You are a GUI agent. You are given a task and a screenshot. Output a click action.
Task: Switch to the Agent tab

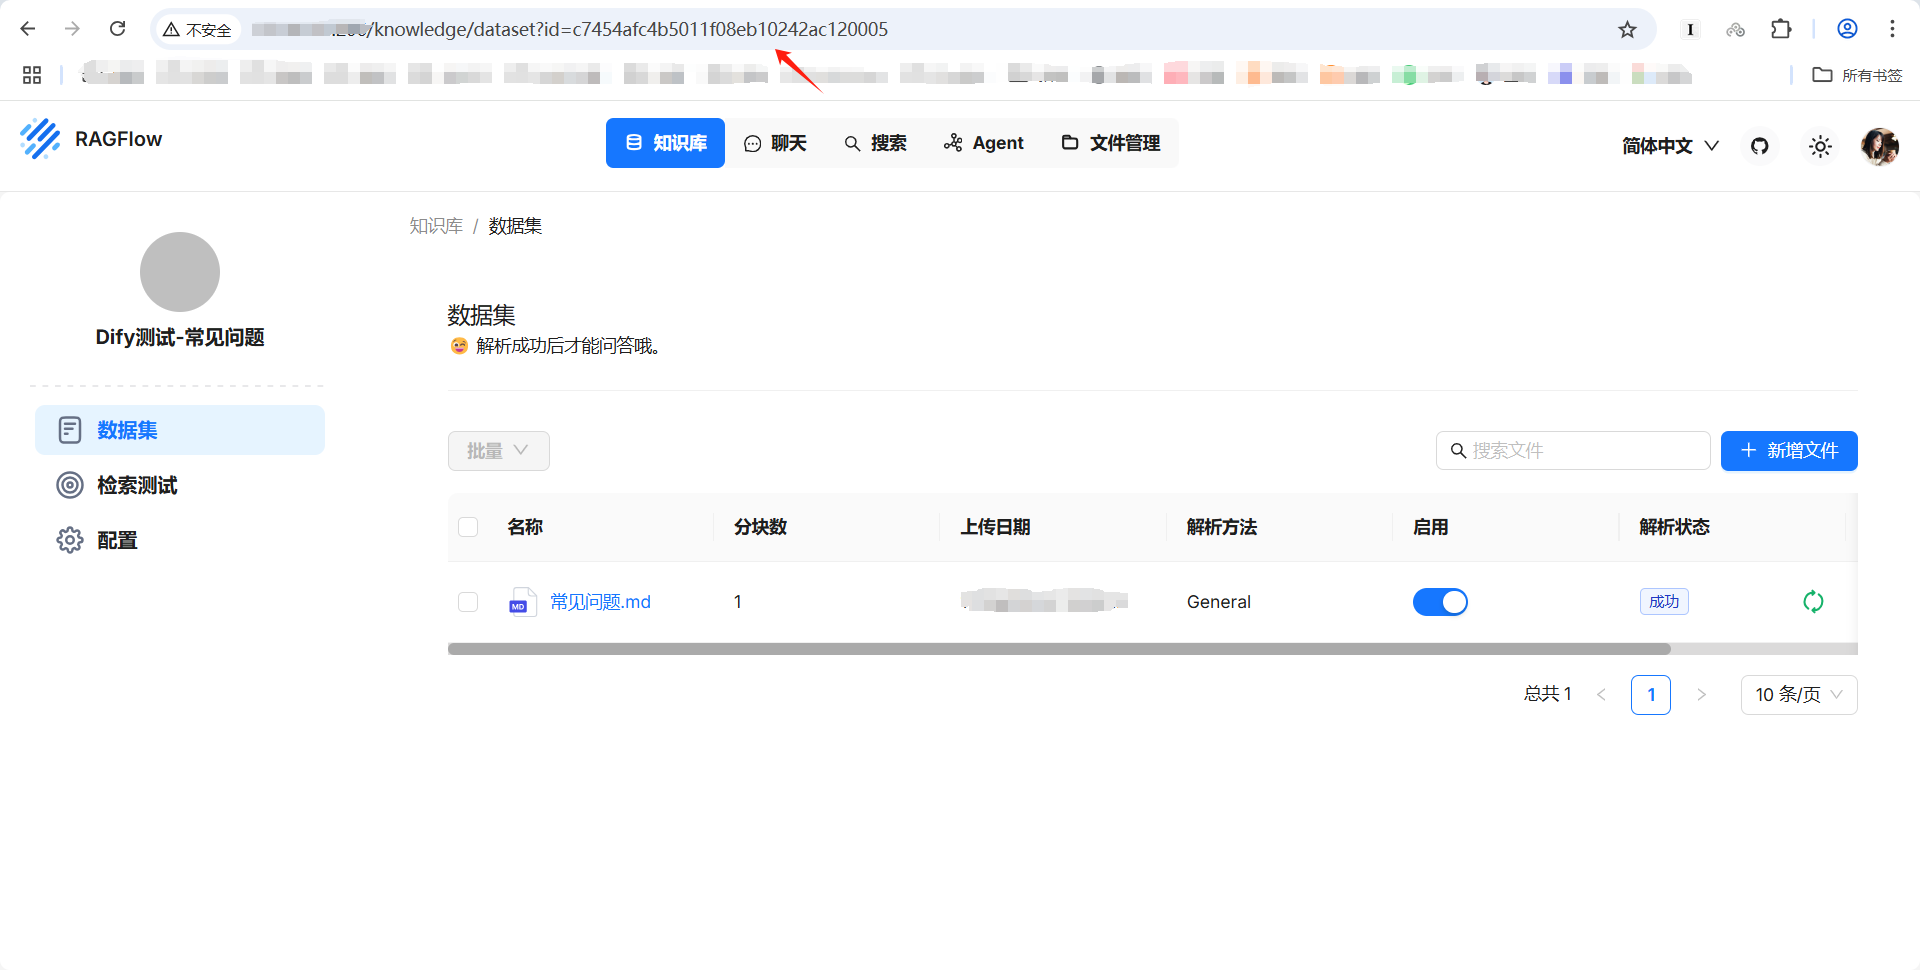[x=984, y=143]
